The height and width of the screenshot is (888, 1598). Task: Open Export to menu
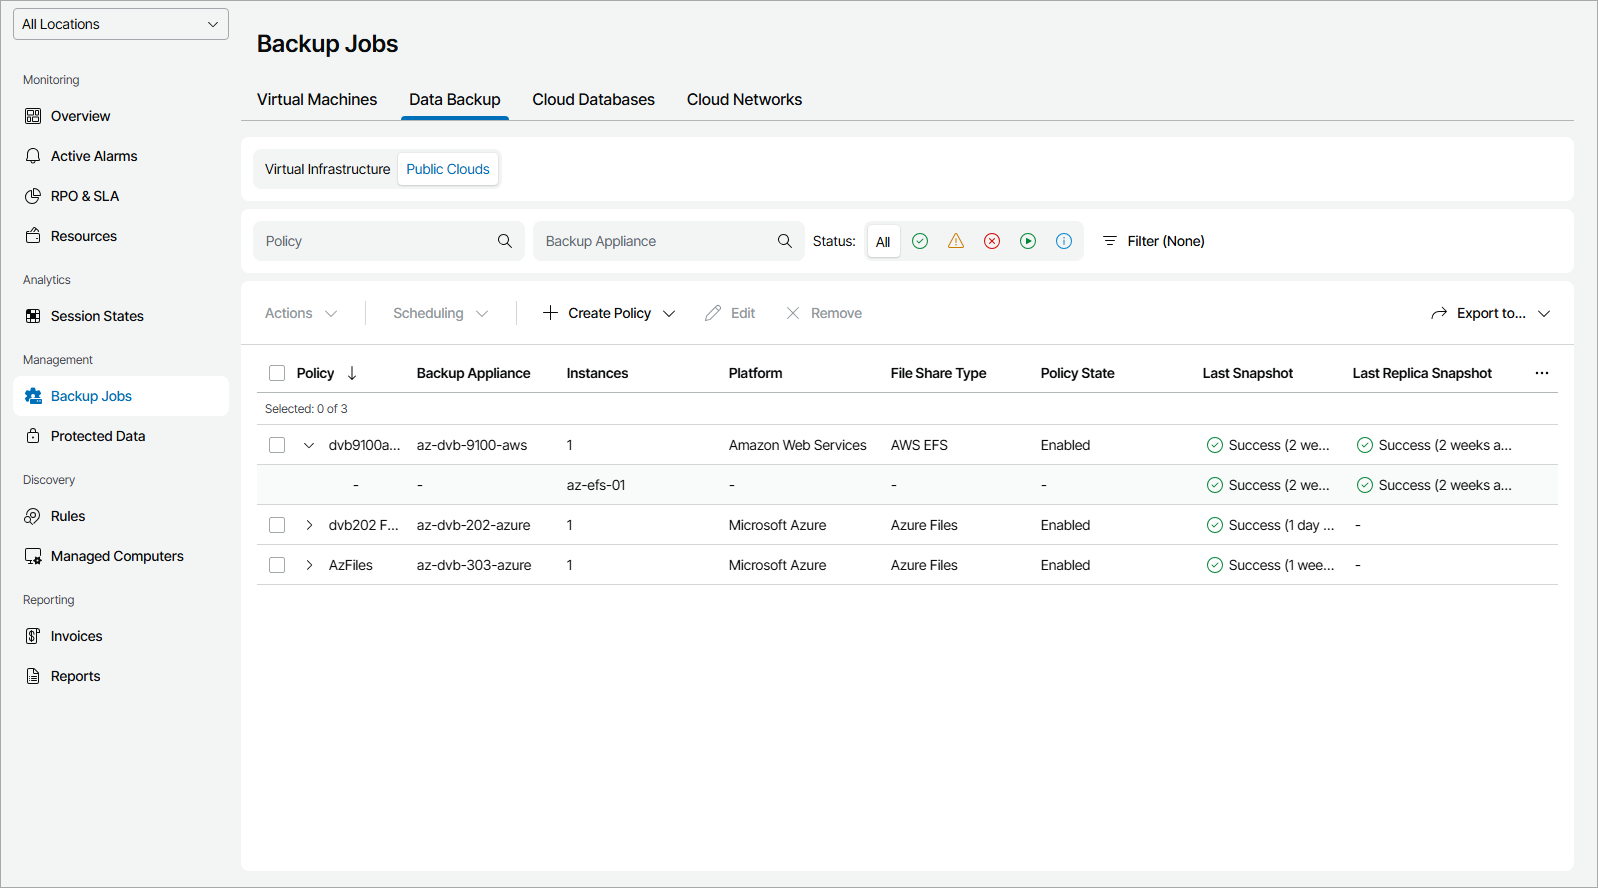tap(1490, 313)
